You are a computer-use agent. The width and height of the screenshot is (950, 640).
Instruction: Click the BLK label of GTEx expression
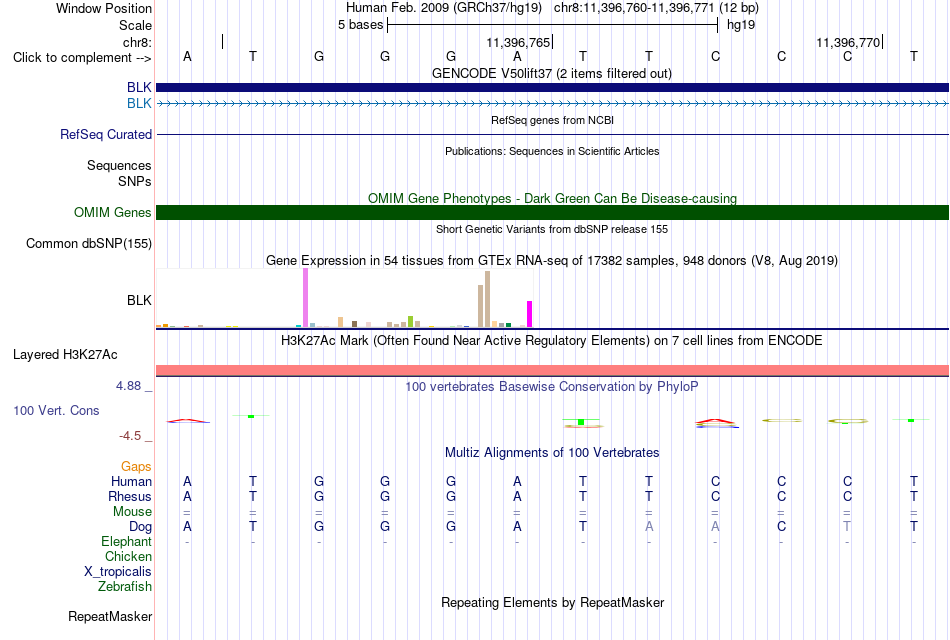139,300
